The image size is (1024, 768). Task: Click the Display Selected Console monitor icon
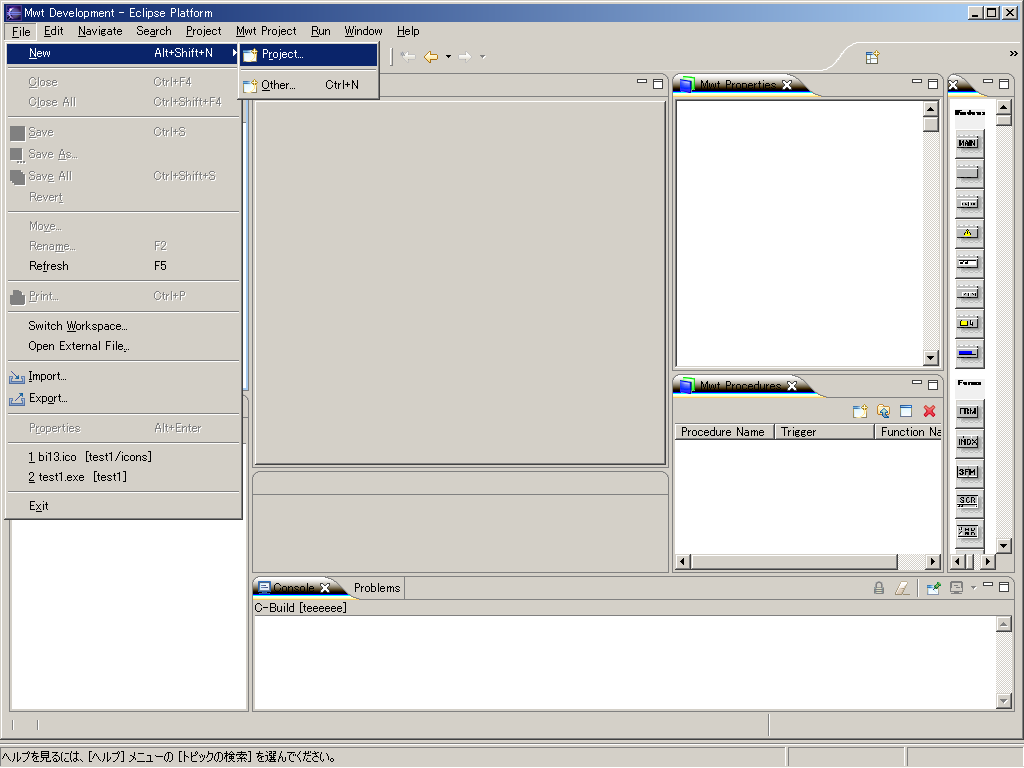pos(956,588)
